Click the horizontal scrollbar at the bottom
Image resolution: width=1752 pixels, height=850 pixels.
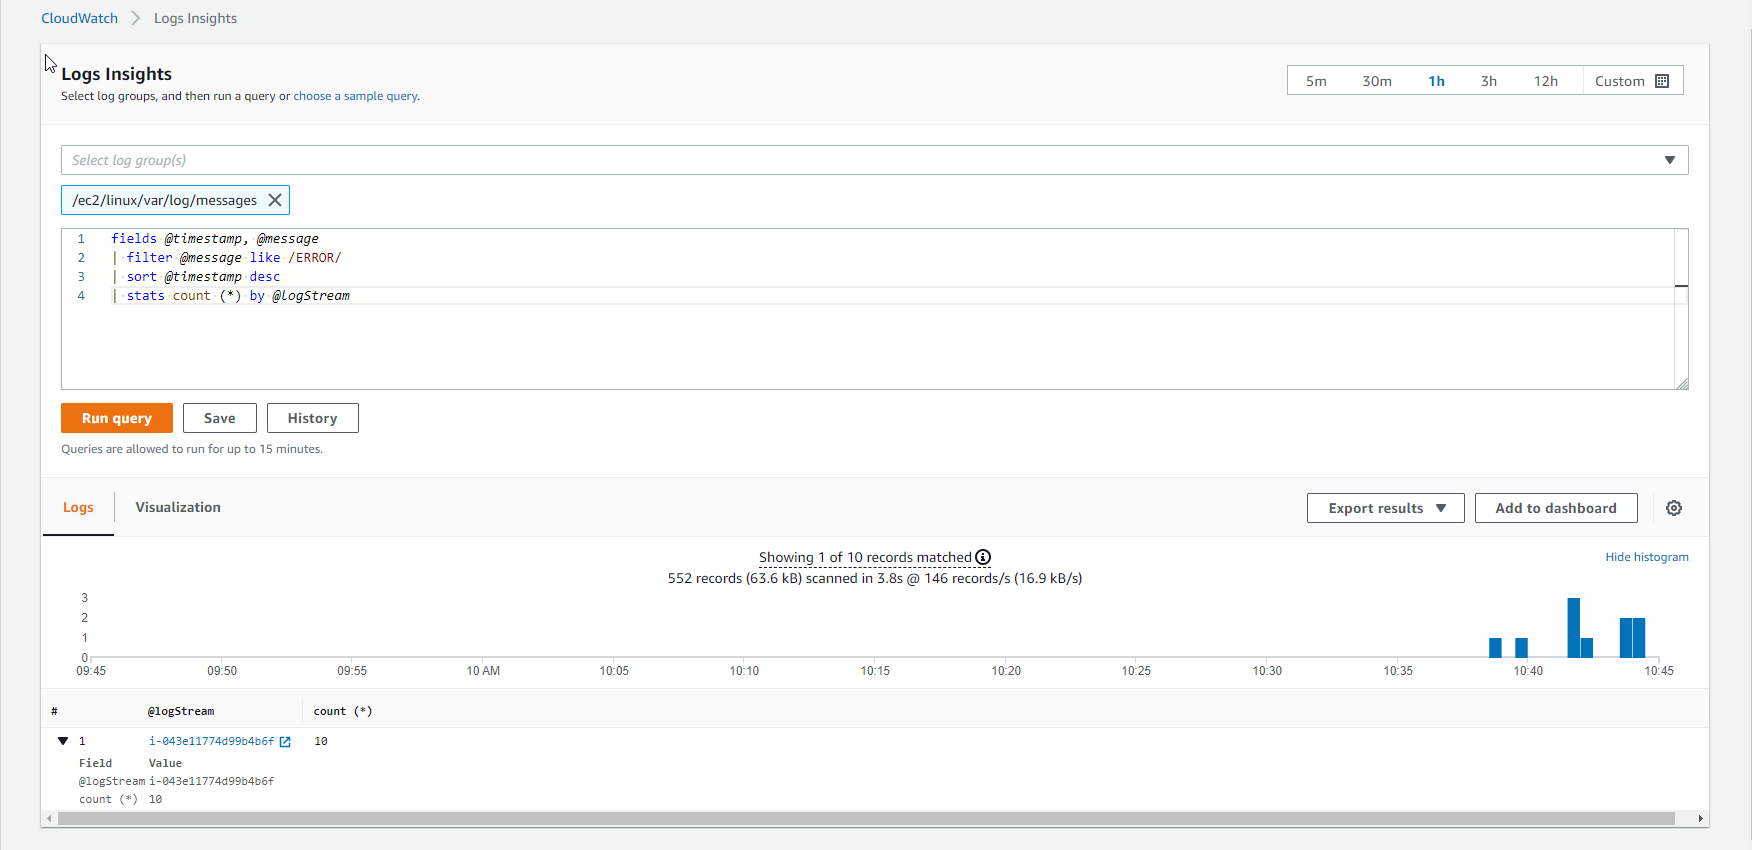(866, 818)
